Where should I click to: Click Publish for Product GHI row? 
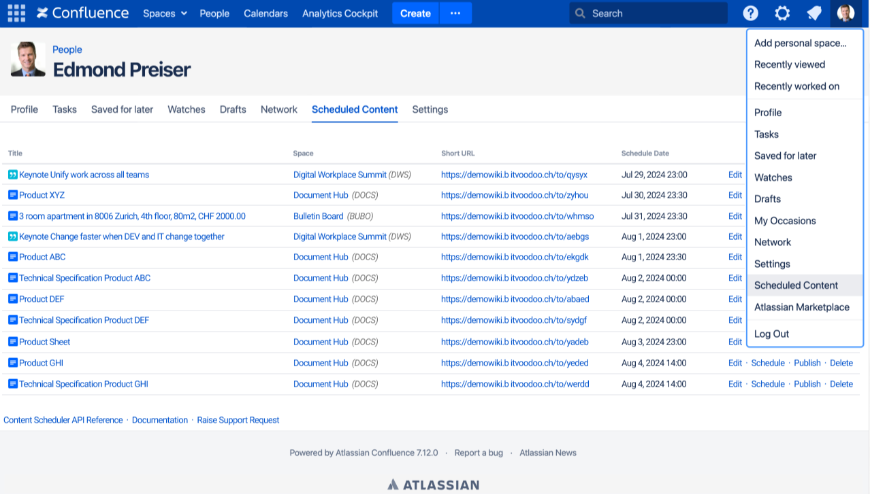807,363
